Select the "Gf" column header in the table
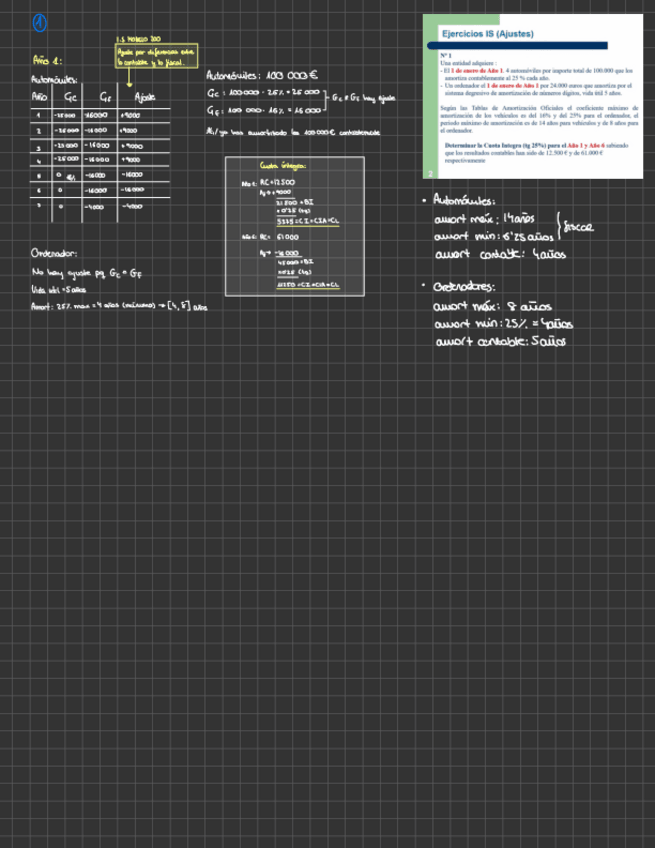The width and height of the screenshot is (655, 848). coord(105,97)
